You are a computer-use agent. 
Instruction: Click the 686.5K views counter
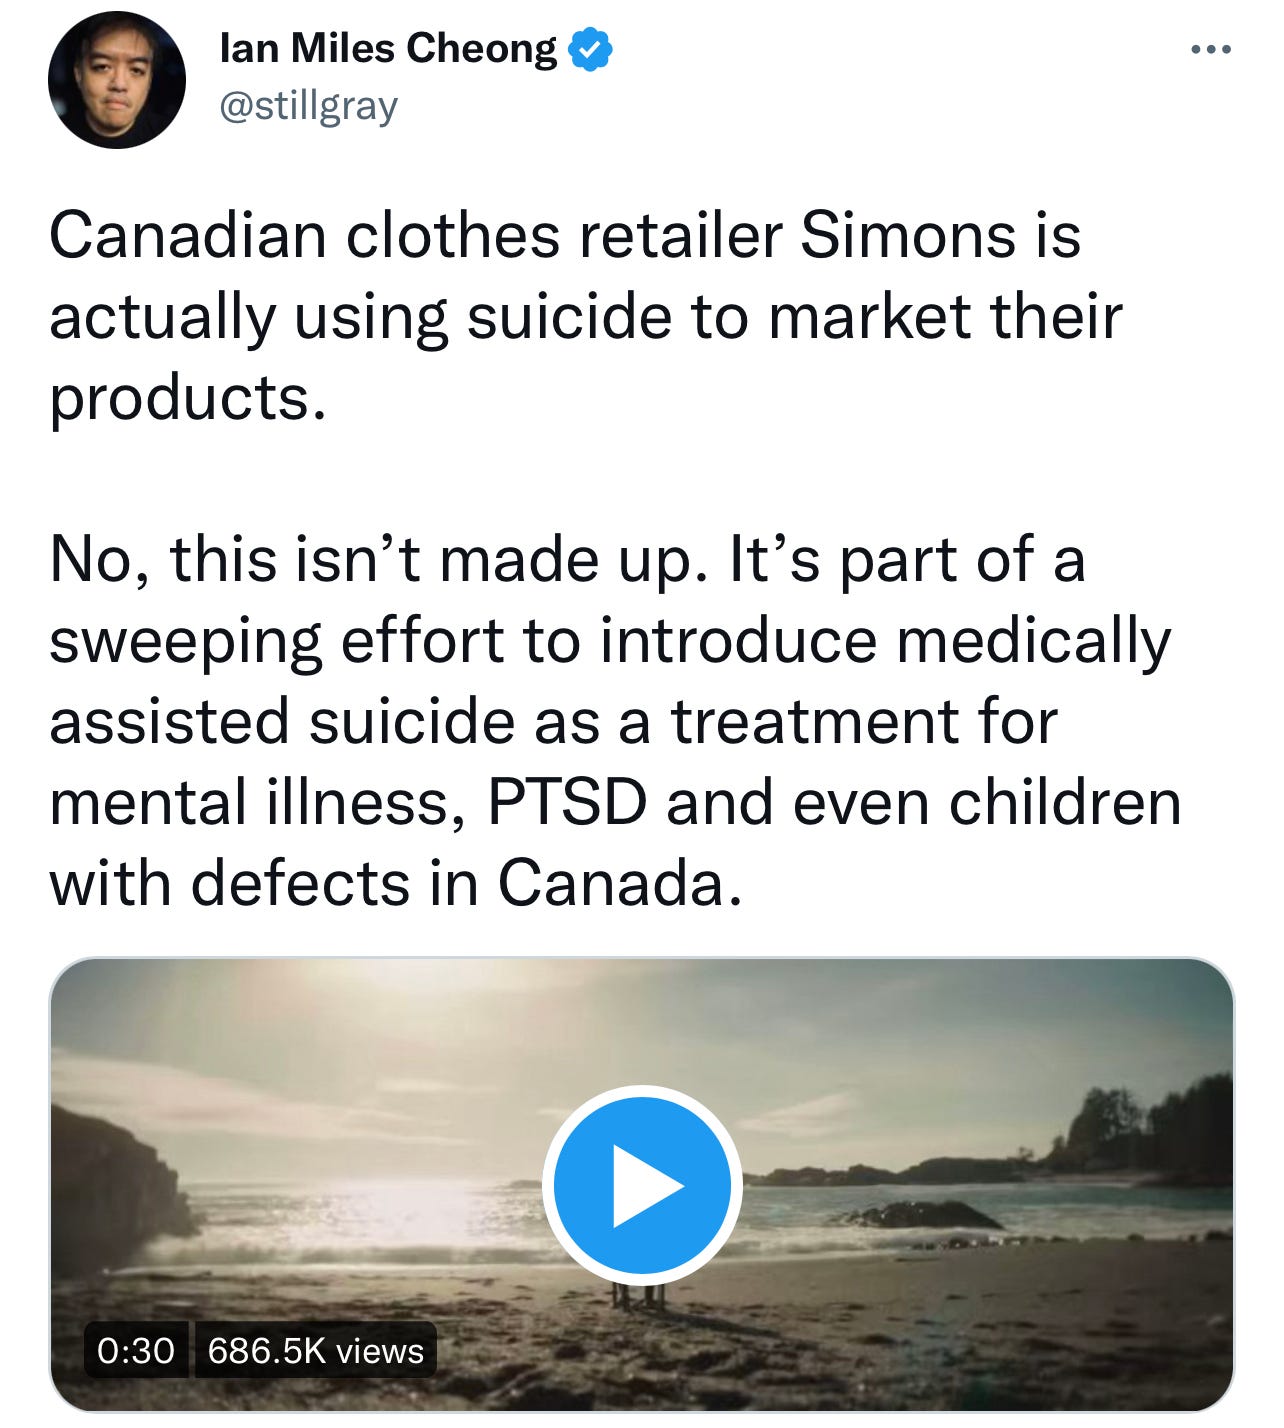click(316, 1351)
